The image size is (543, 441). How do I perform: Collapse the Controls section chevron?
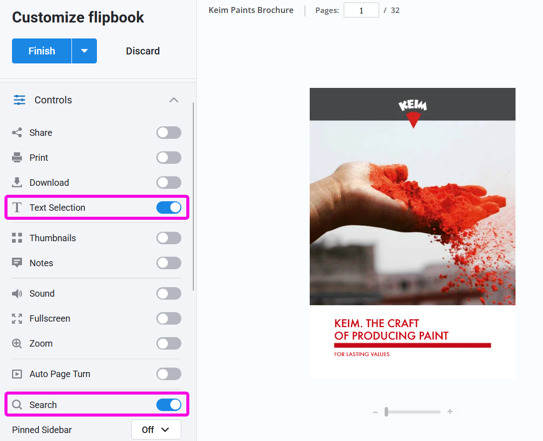pyautogui.click(x=173, y=100)
